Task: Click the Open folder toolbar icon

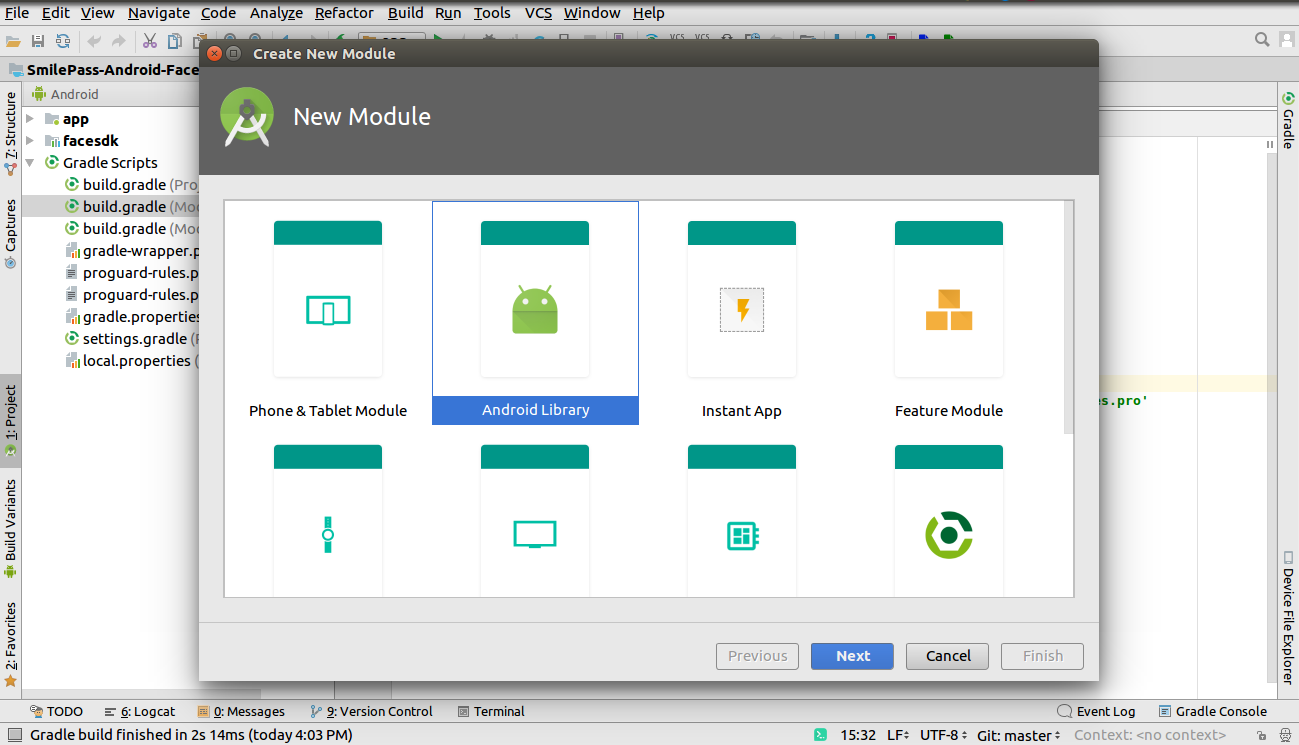Action: [x=13, y=41]
